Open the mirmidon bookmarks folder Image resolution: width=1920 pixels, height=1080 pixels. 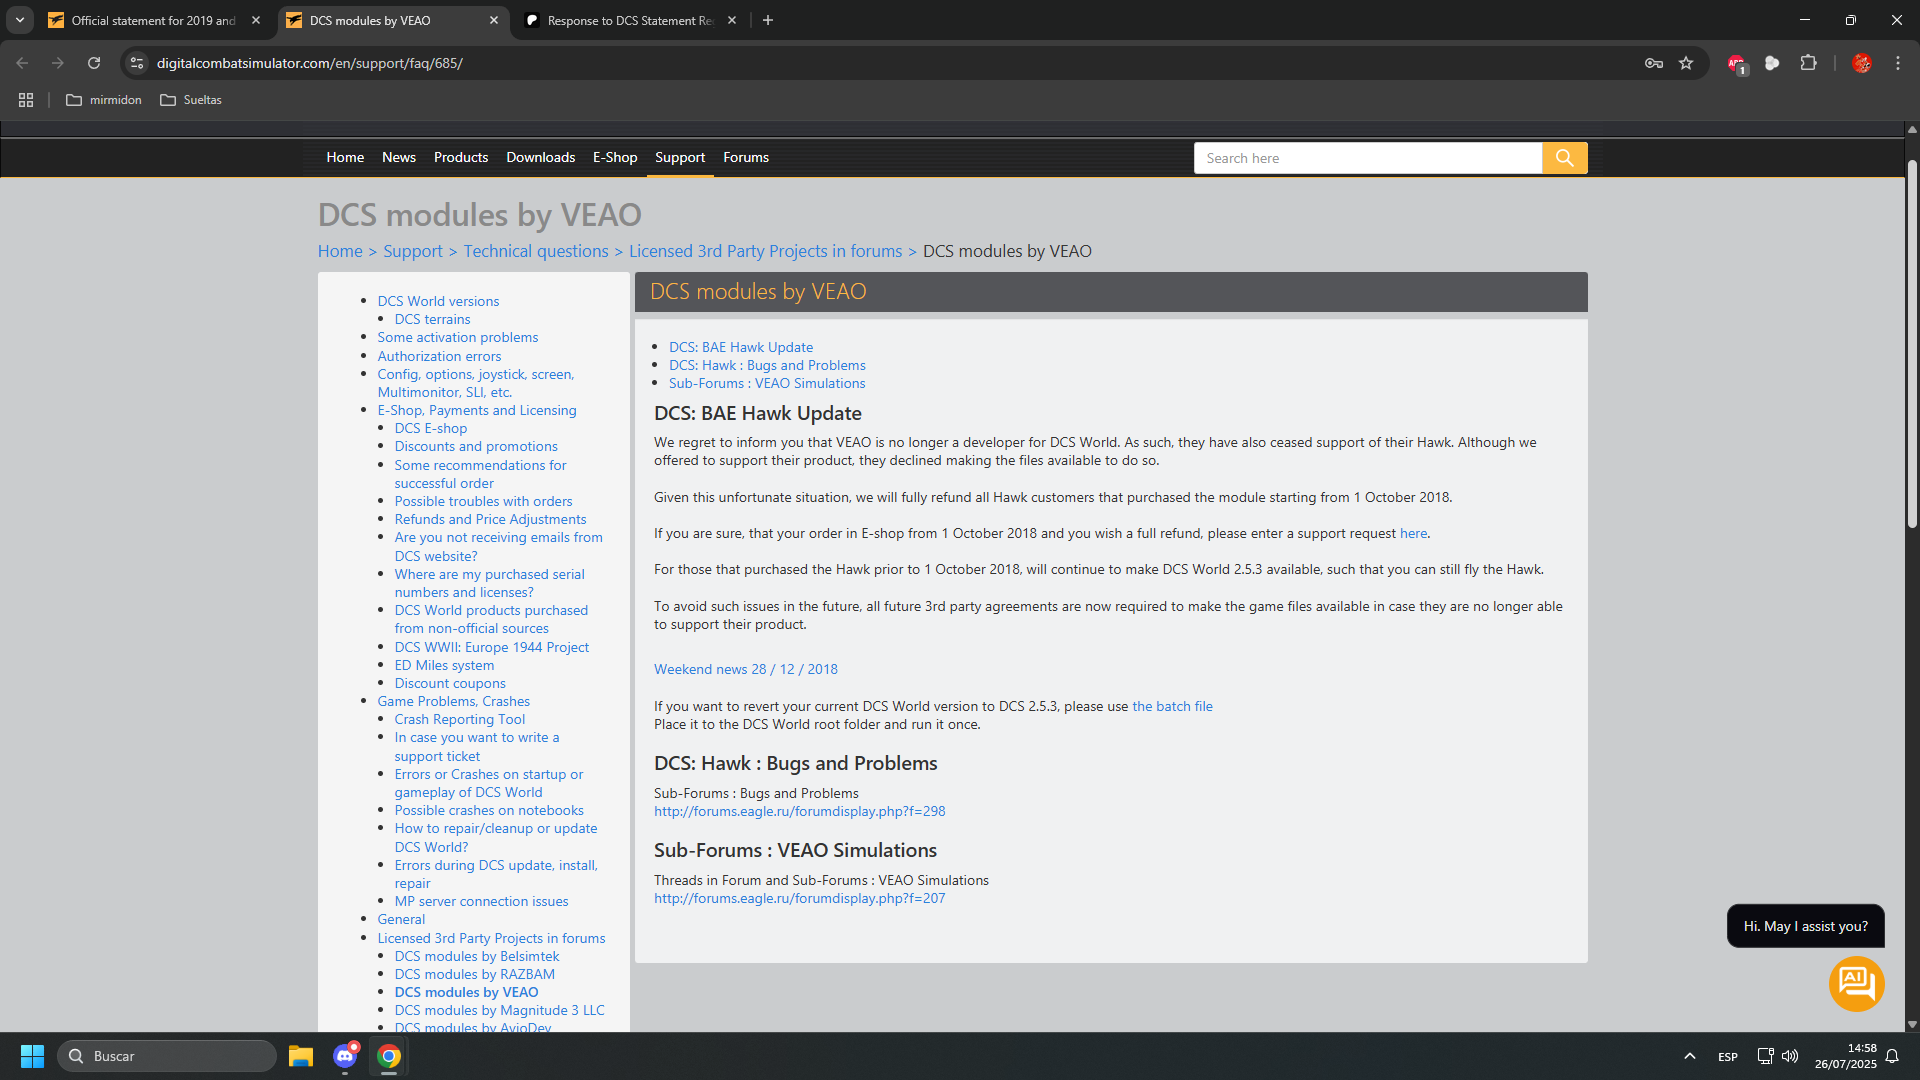point(104,100)
